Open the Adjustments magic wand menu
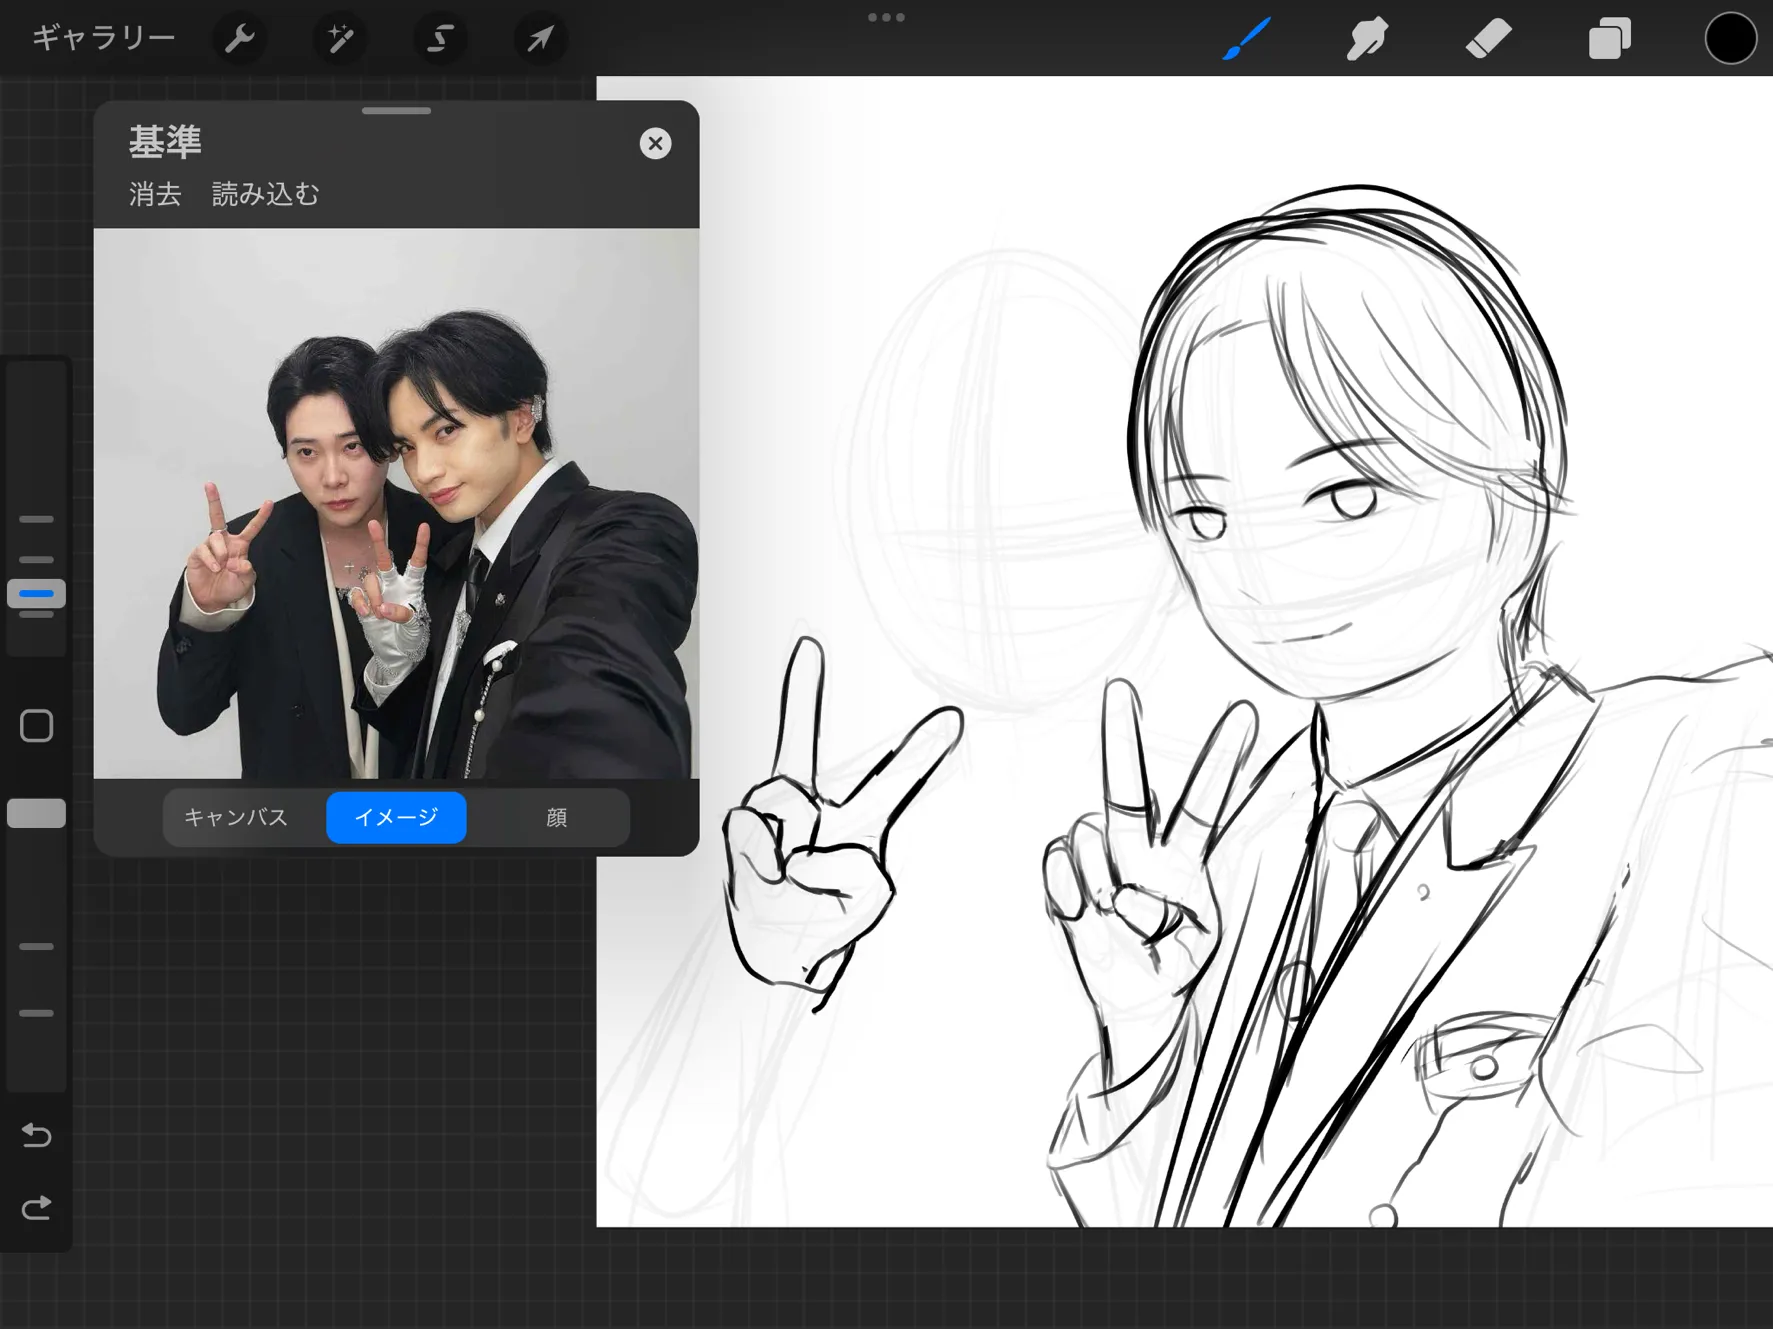 (x=340, y=39)
